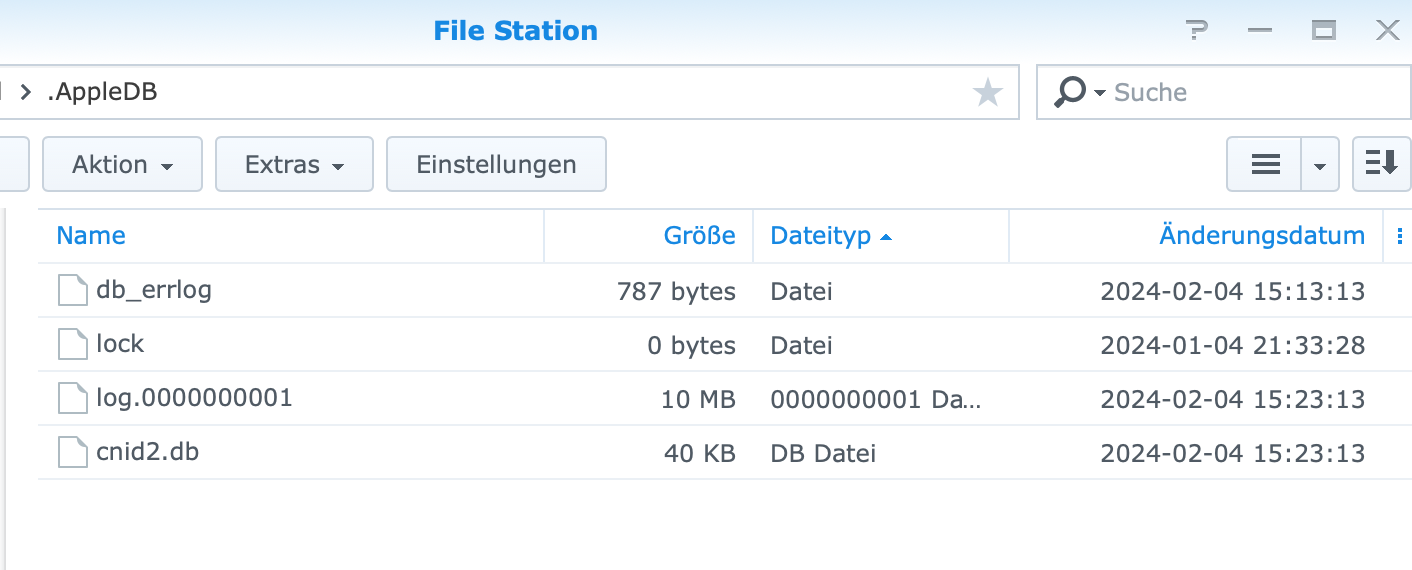Open the Extras dropdown menu
The height and width of the screenshot is (570, 1412).
[x=294, y=165]
